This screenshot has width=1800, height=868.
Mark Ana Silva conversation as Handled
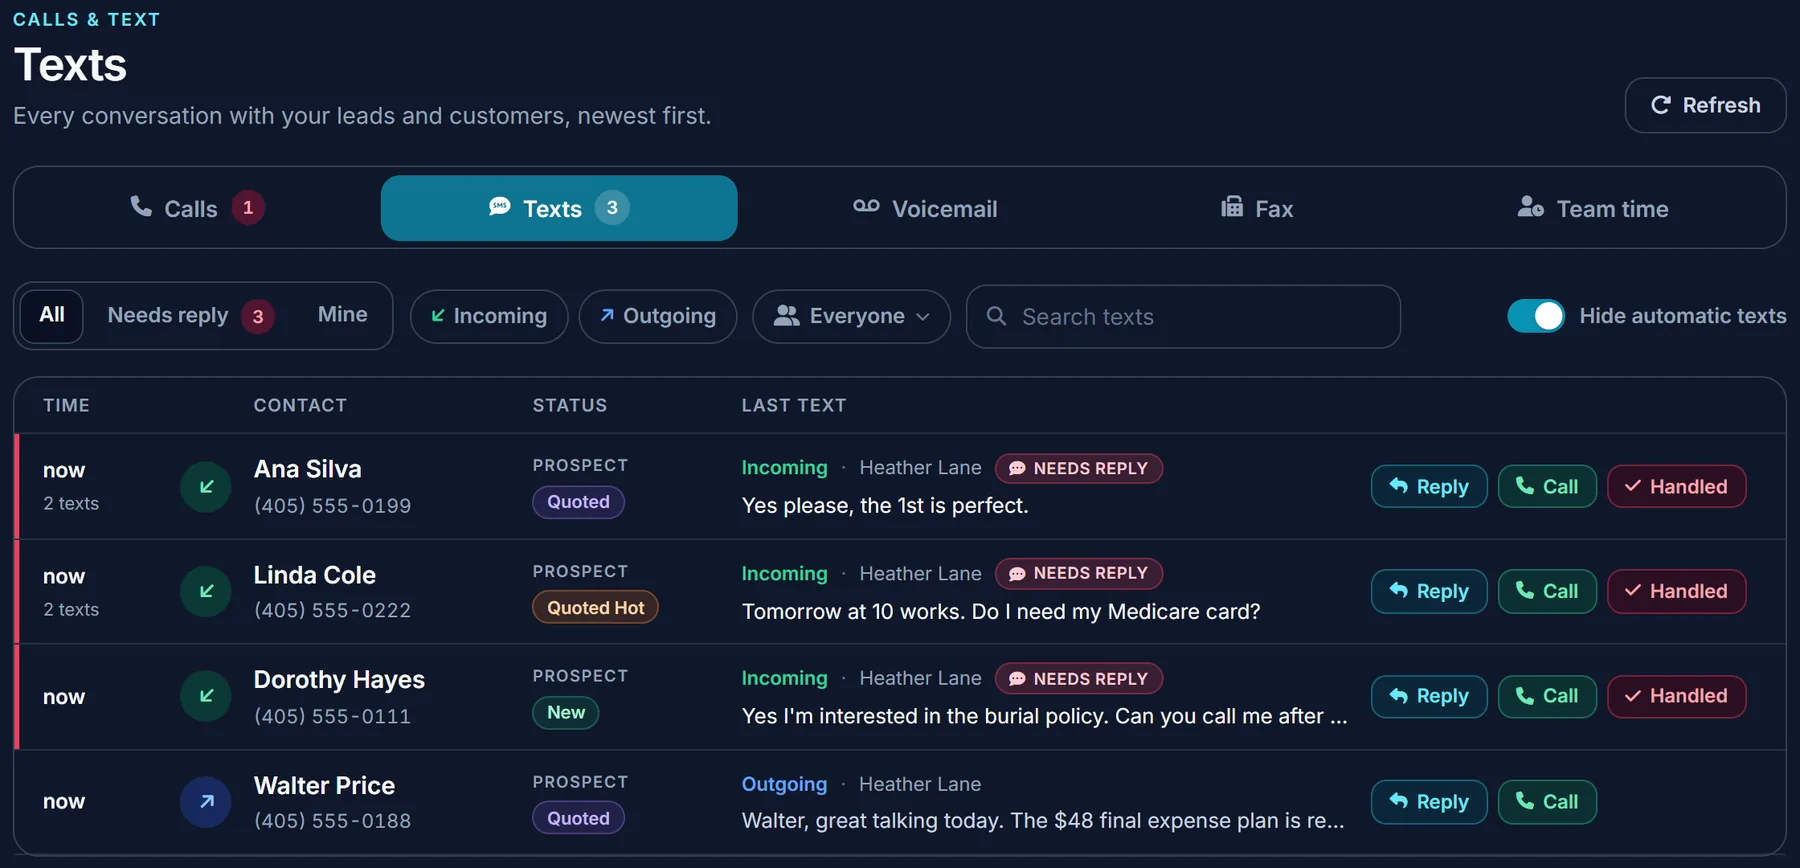tap(1677, 487)
